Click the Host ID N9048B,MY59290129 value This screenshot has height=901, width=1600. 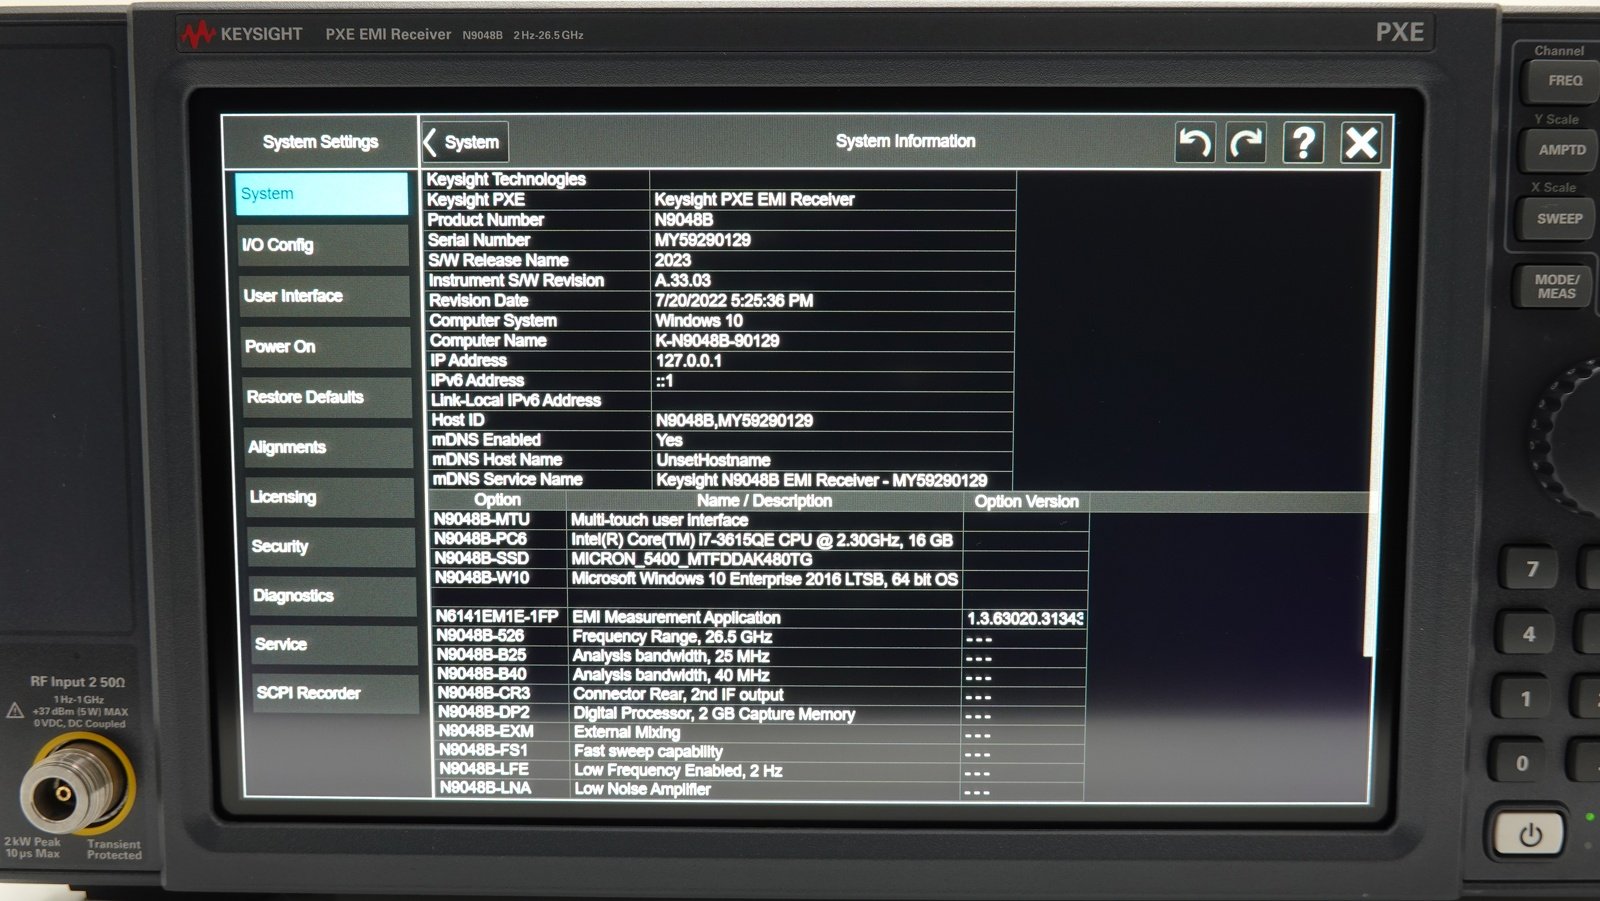(x=734, y=420)
